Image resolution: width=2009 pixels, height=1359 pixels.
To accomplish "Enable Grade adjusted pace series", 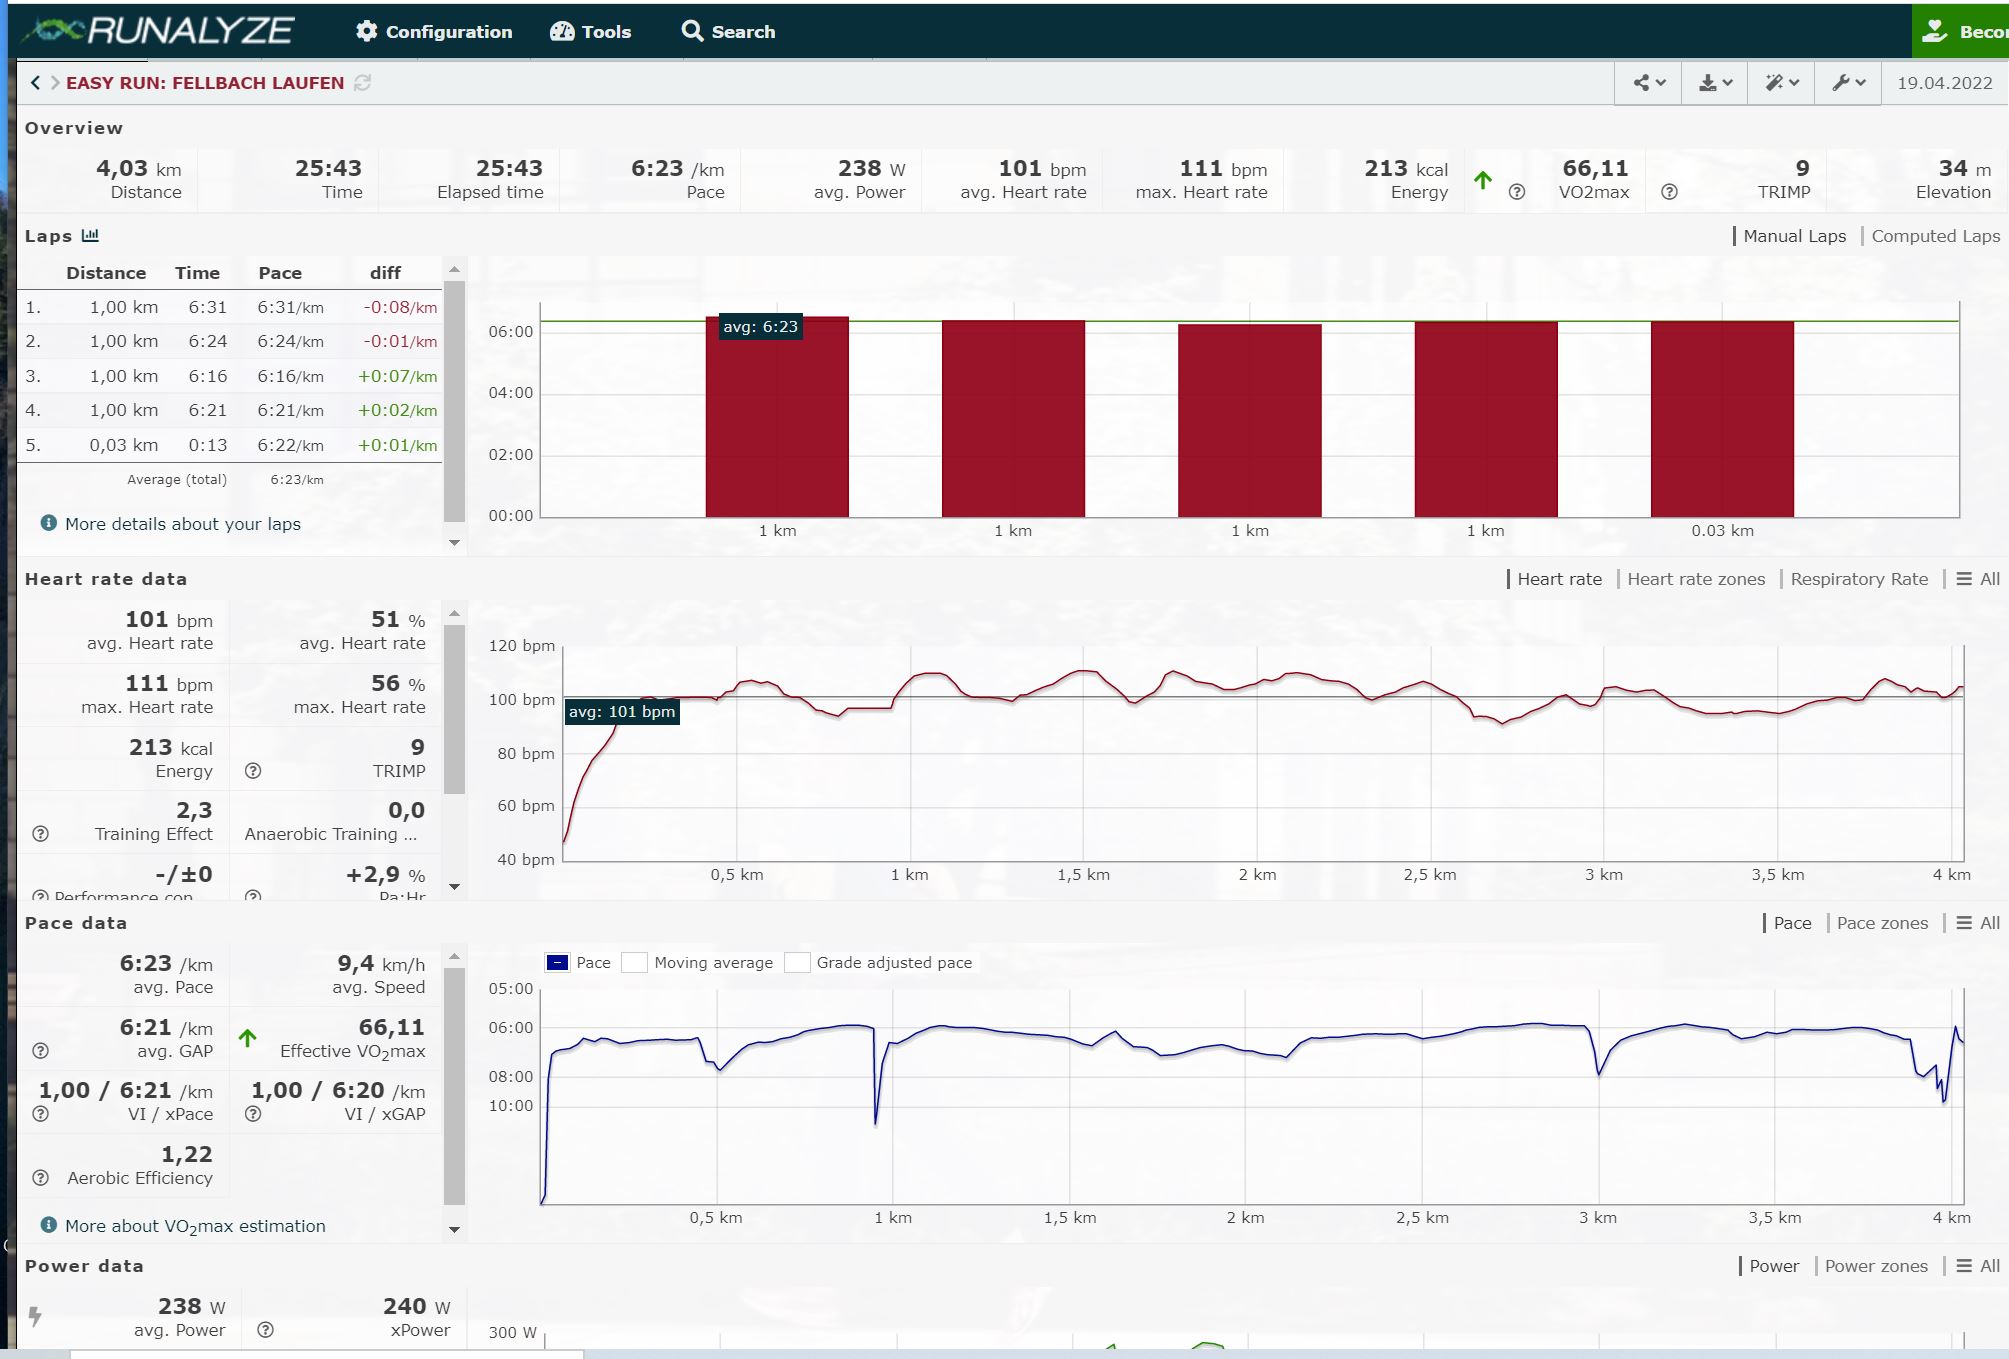I will (797, 963).
